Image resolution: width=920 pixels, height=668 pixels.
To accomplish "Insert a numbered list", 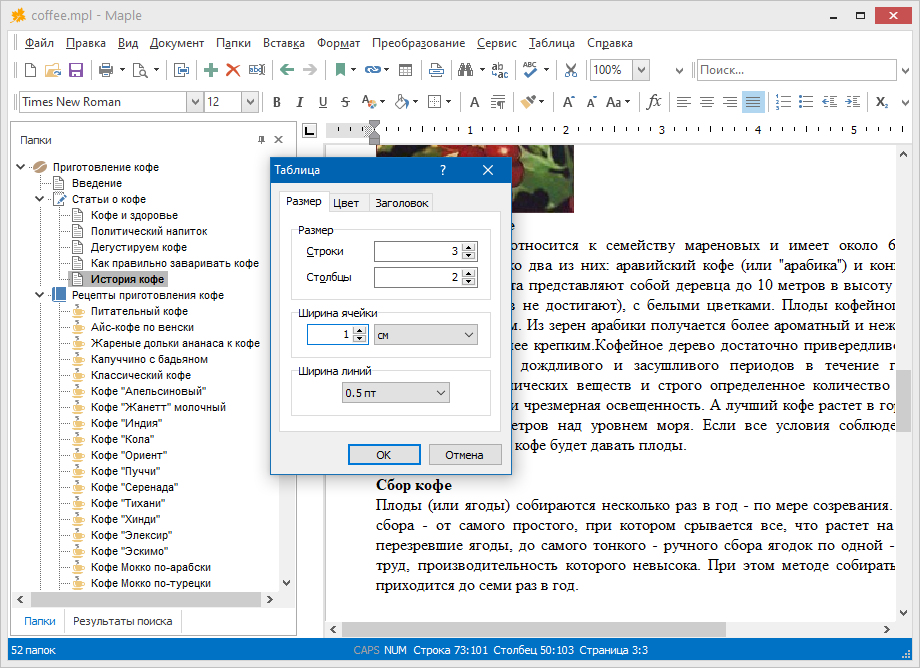I will (783, 102).
